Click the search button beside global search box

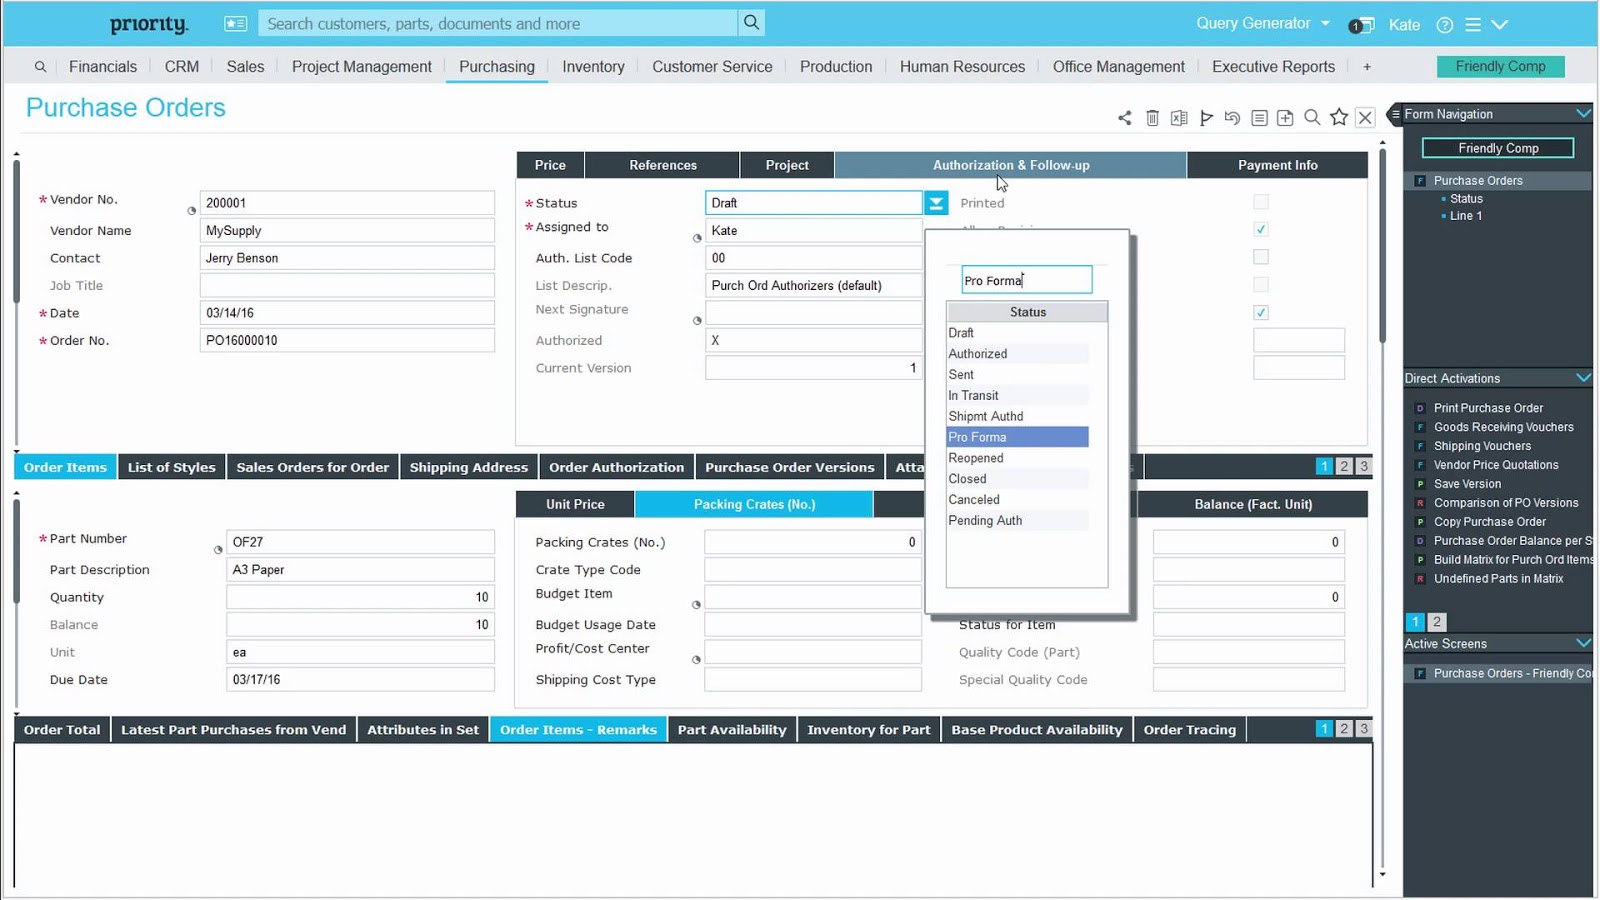click(751, 23)
